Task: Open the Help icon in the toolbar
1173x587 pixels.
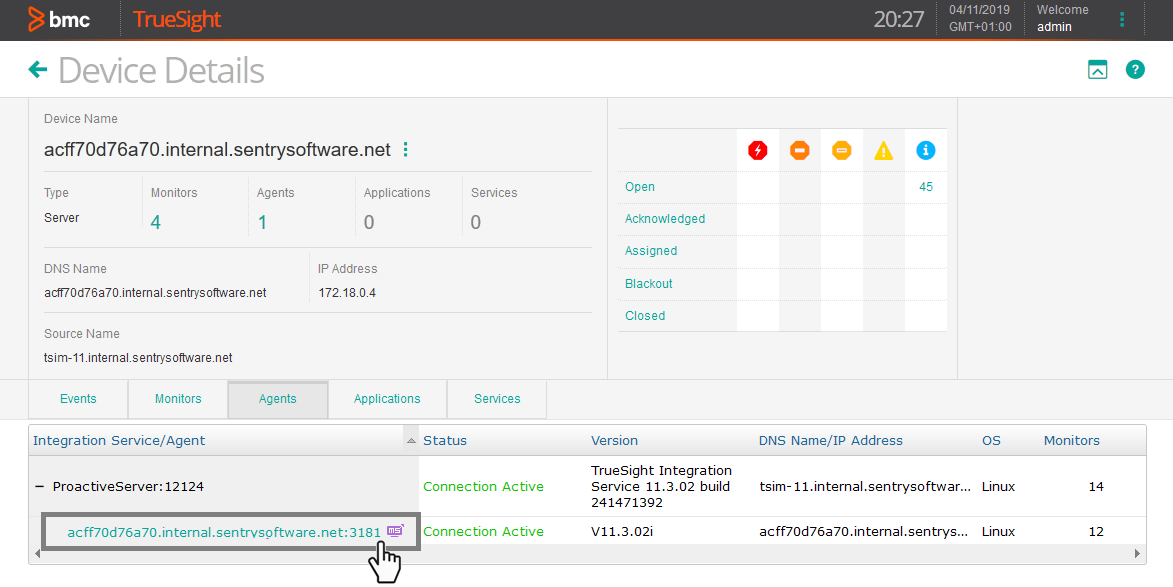Action: 1135,69
